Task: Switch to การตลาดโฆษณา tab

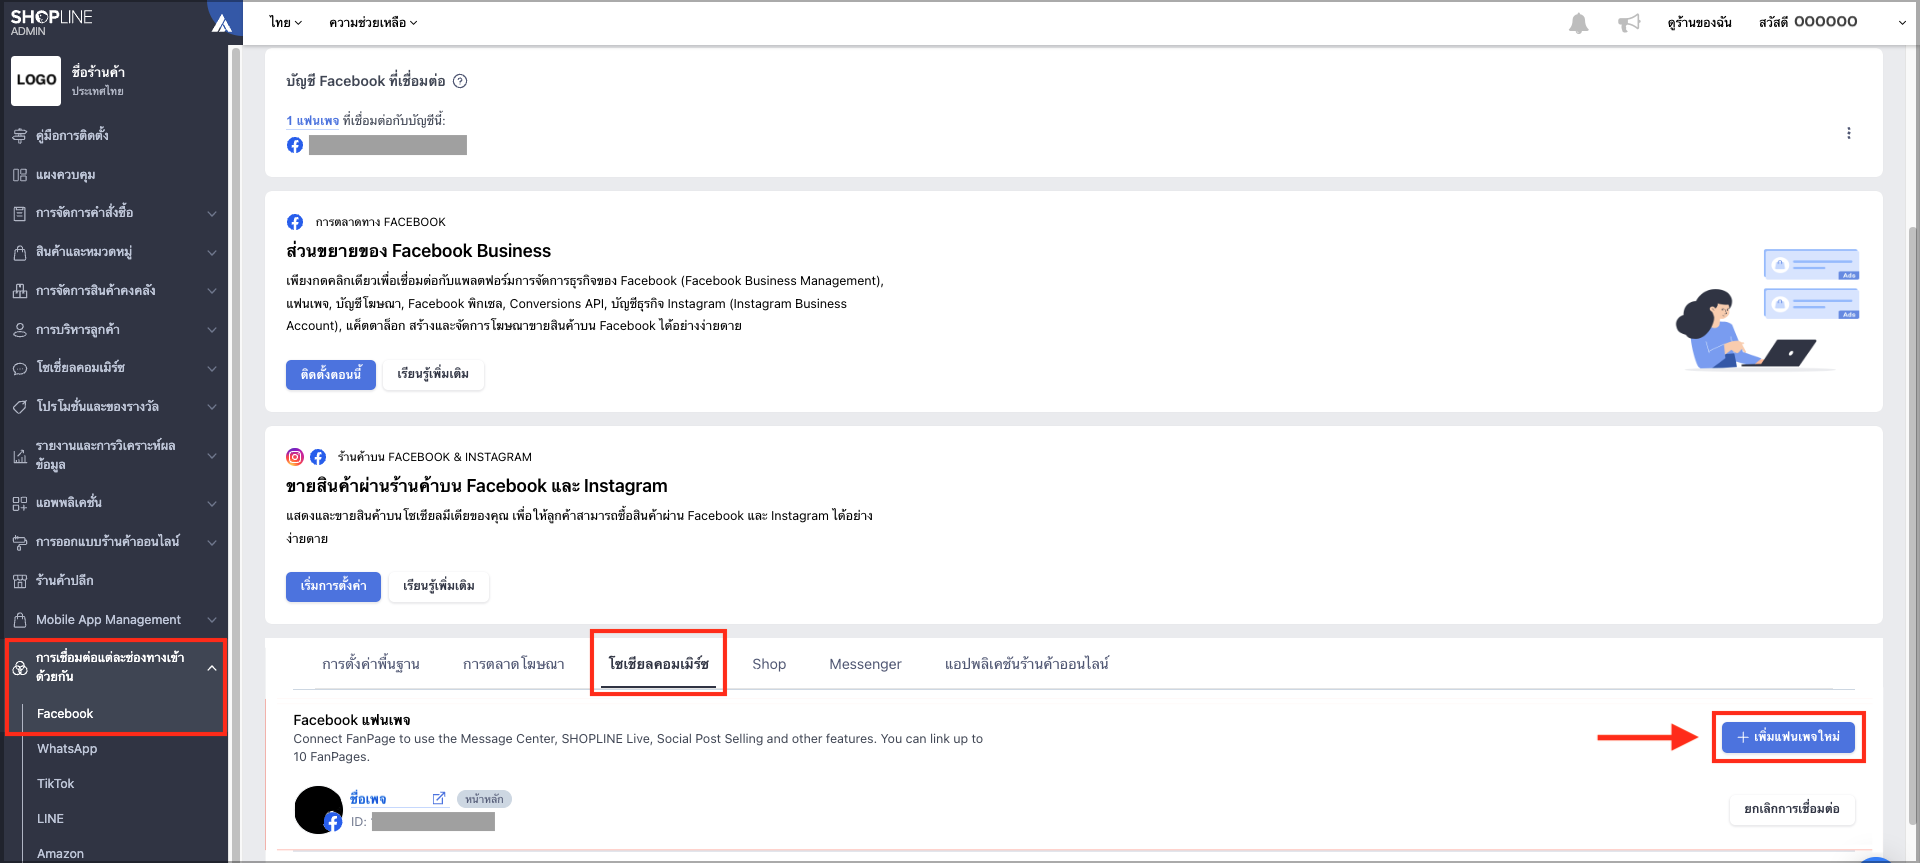Action: click(514, 664)
